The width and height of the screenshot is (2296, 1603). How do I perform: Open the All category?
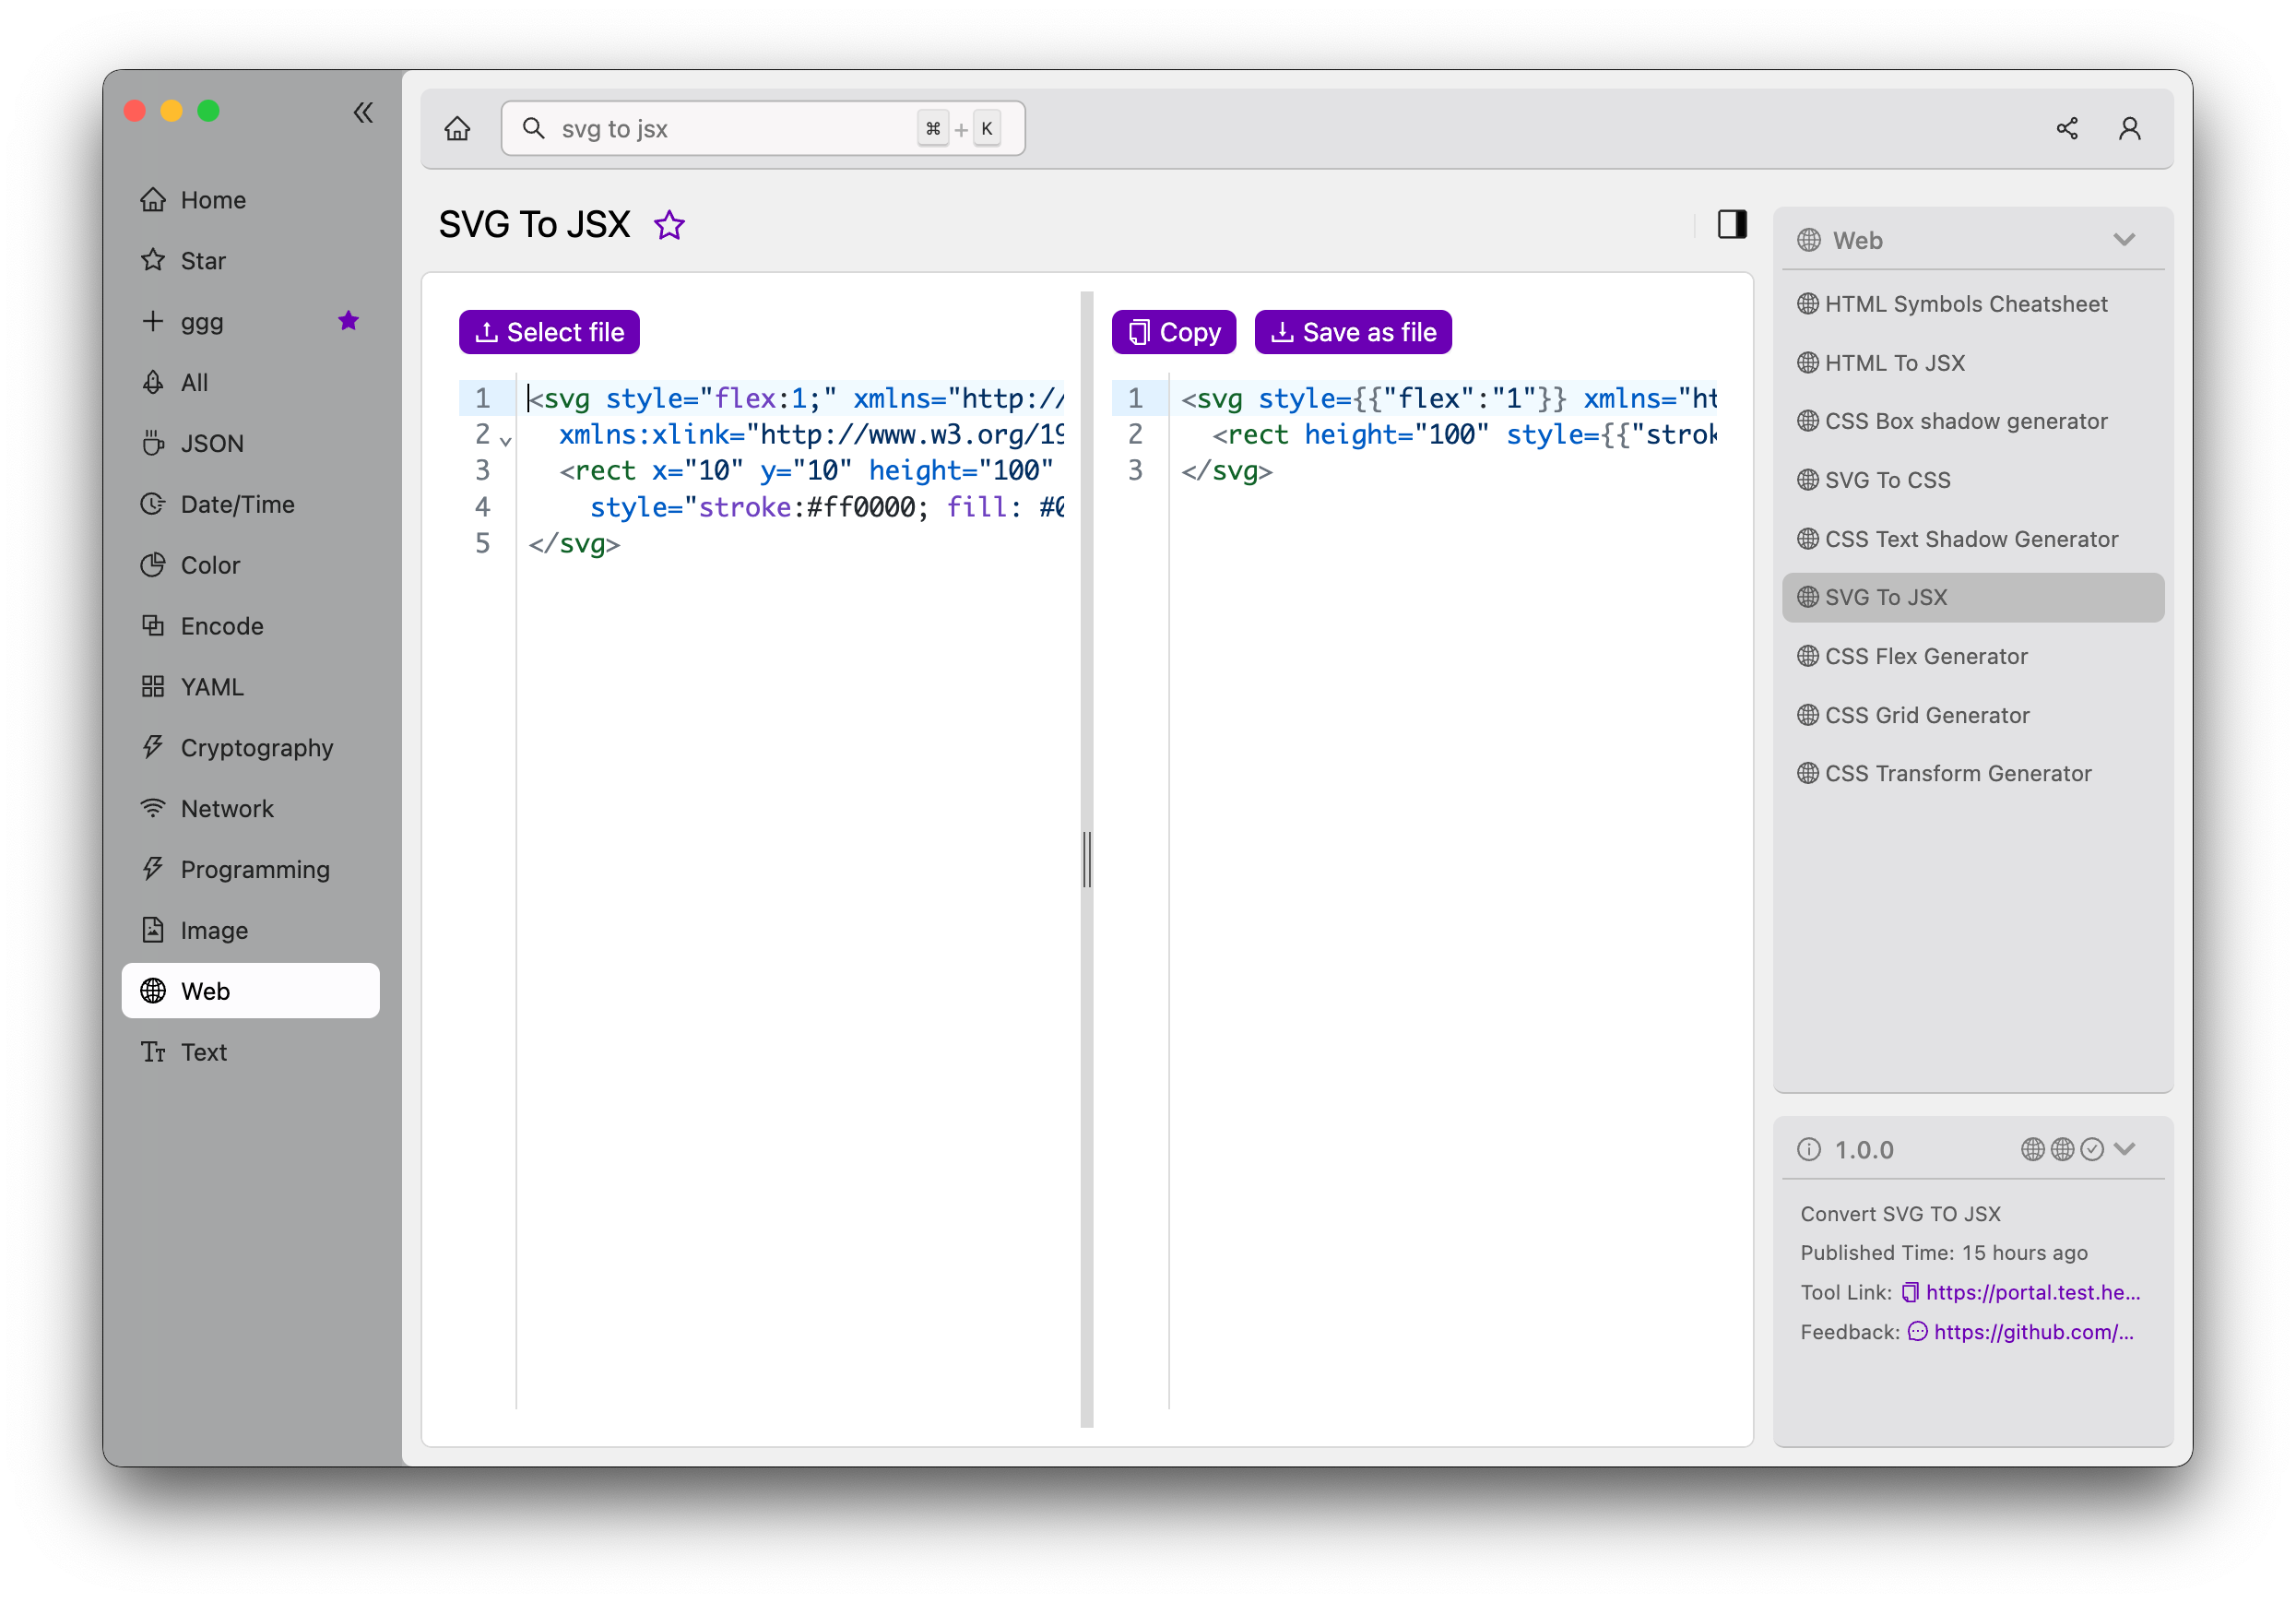(250, 383)
